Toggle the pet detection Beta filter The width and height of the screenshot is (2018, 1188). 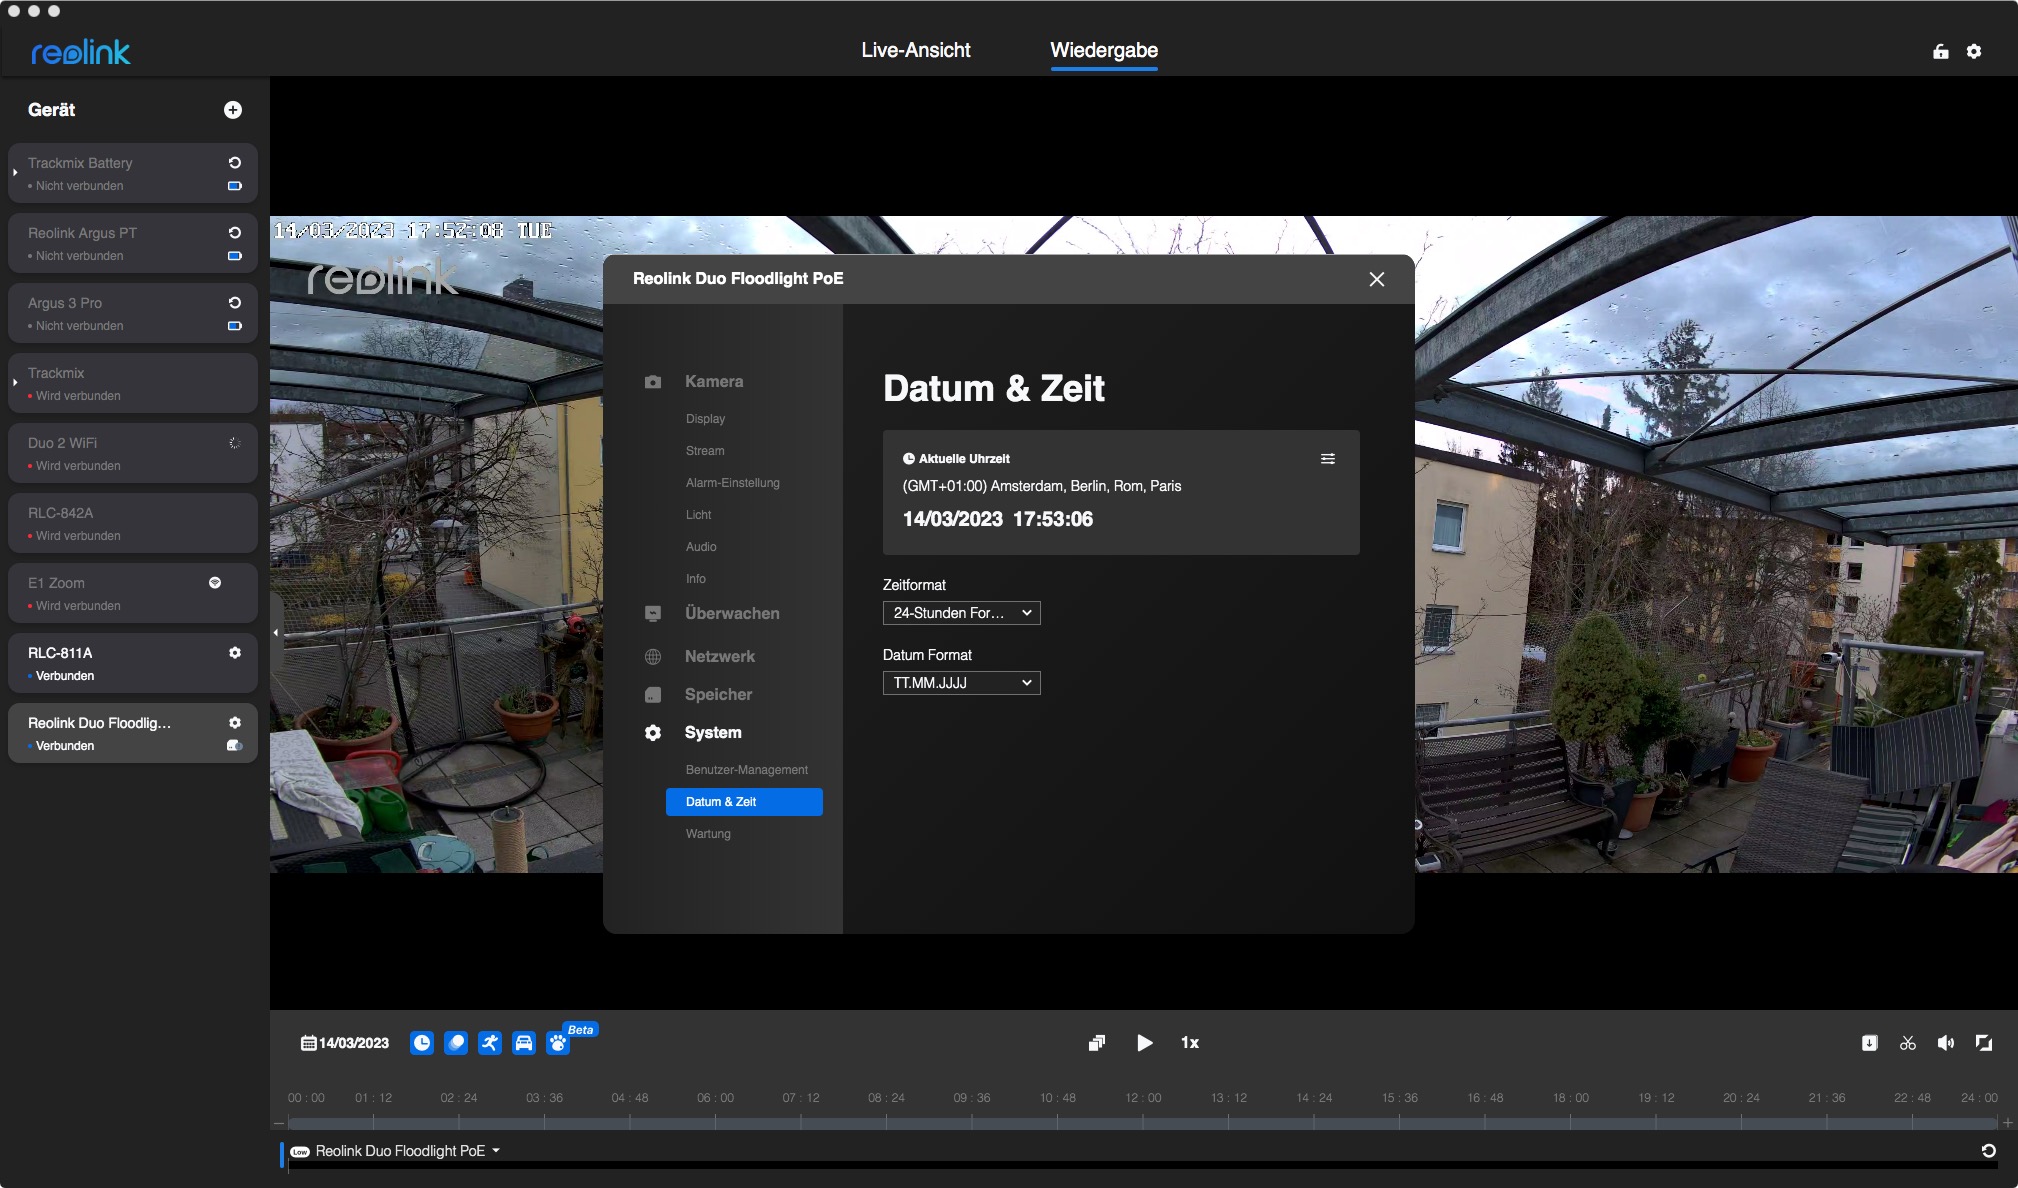558,1043
